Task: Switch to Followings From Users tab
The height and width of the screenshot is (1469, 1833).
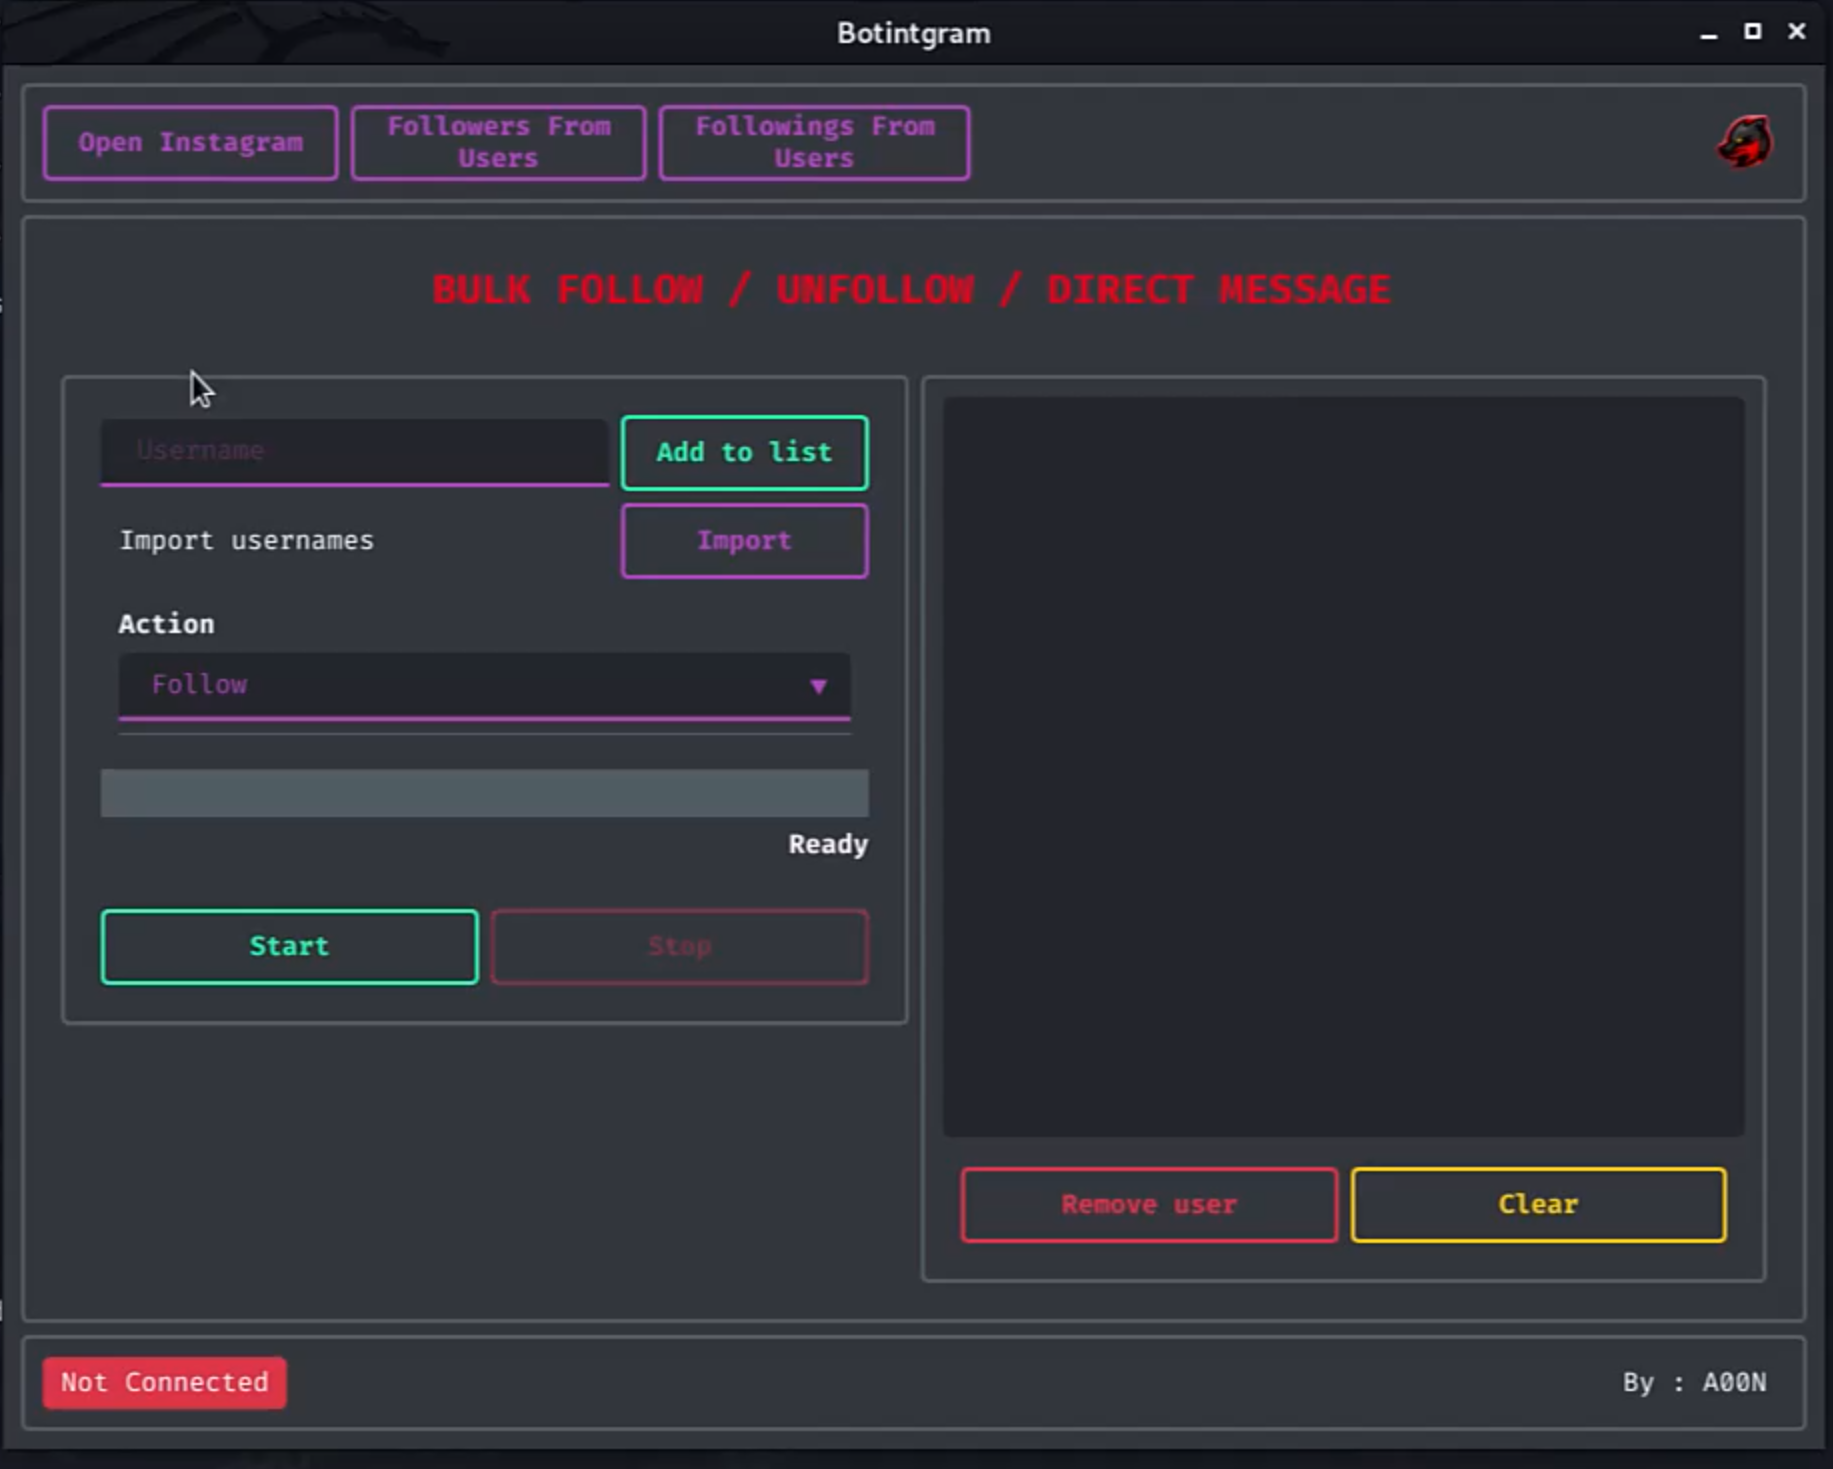Action: pos(814,143)
